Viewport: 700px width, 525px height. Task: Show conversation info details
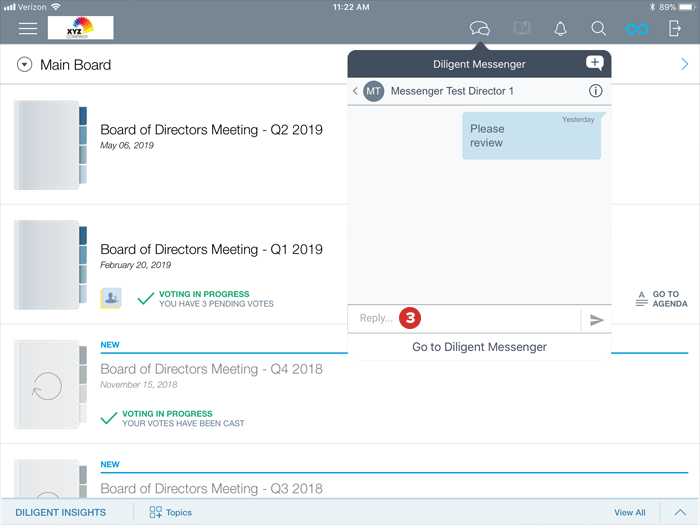click(x=595, y=91)
